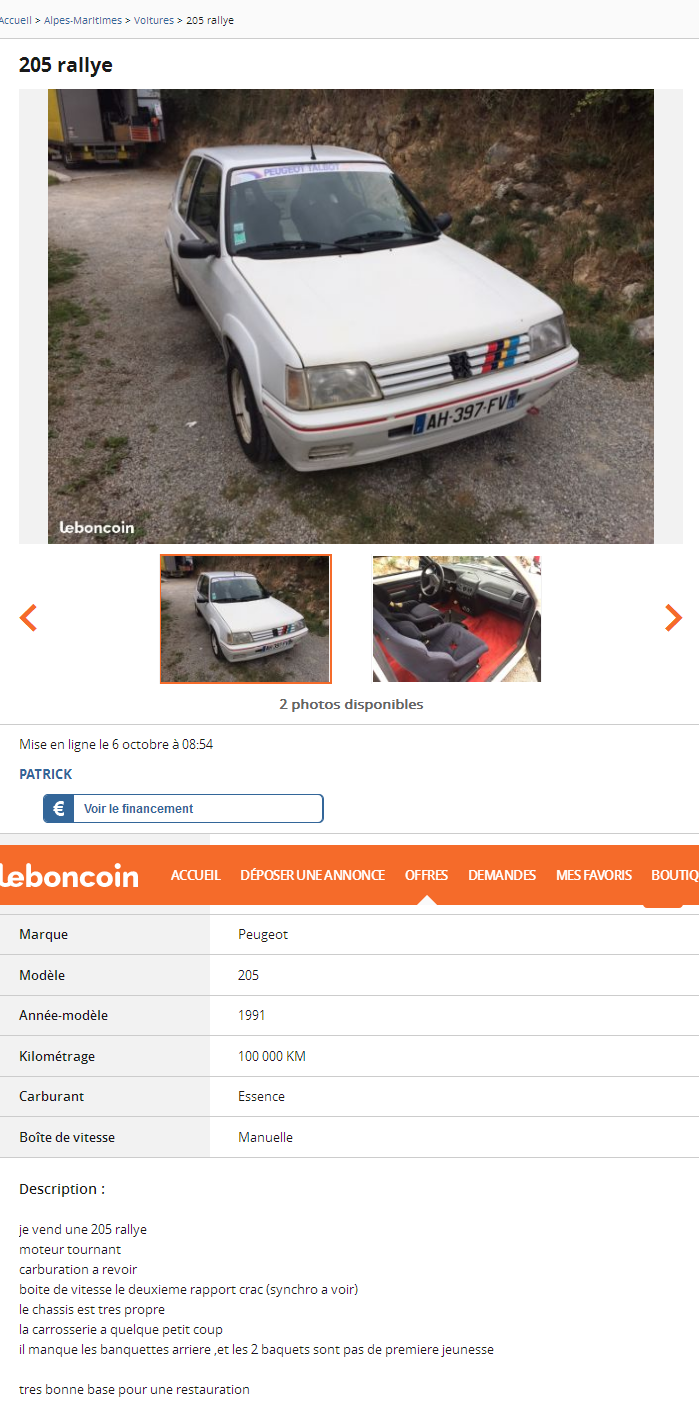The width and height of the screenshot is (699, 1414).
Task: Open the main 205 rallye photo
Action: click(x=351, y=316)
